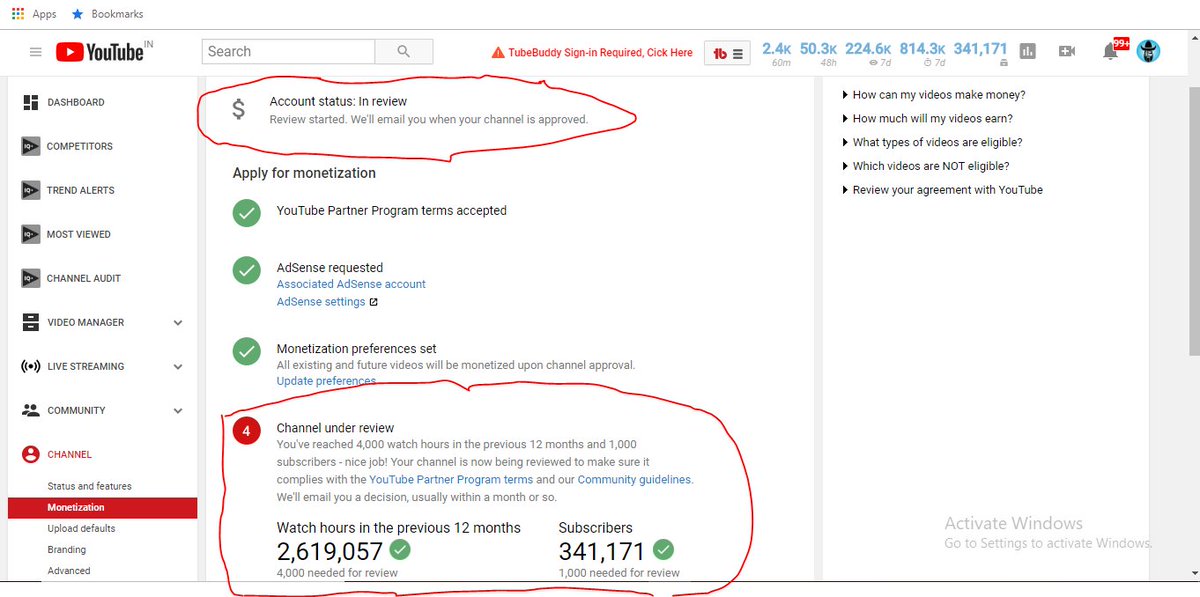Viewport: 1200px width, 597px height.
Task: Open the account avatar menu
Action: (1149, 51)
